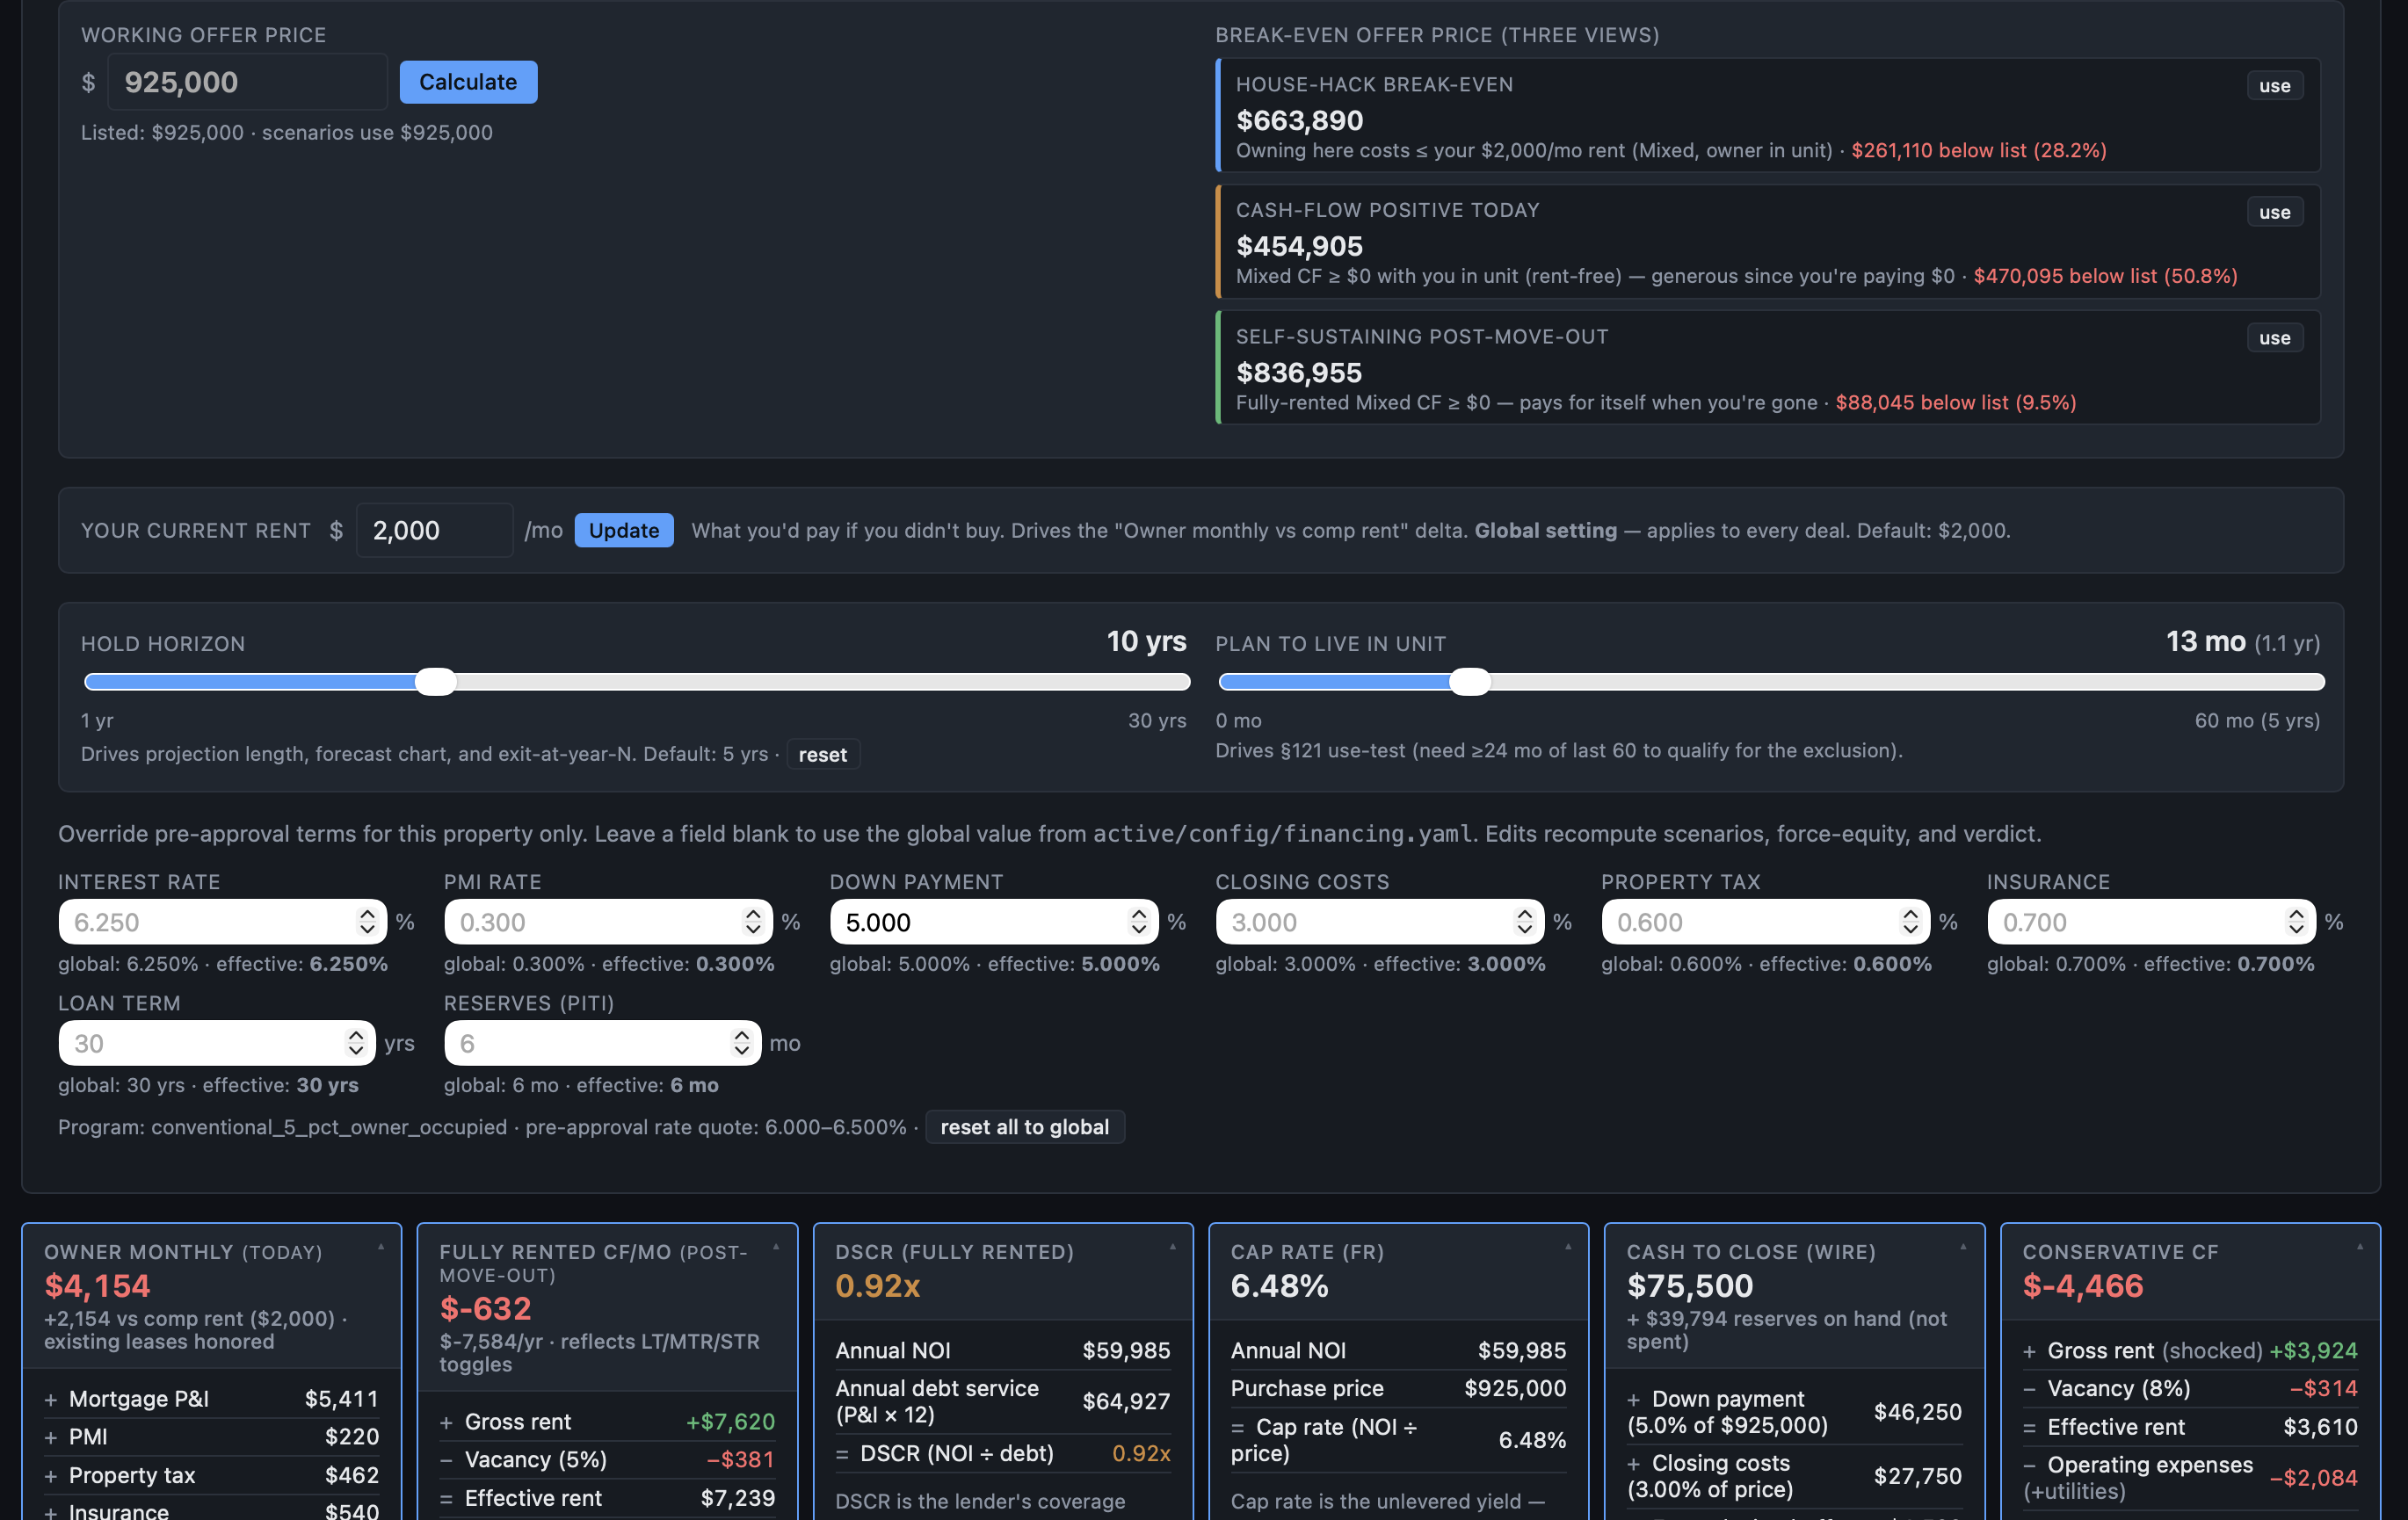Viewport: 2408px width, 1520px height.
Task: Click the Down Payment stepper arrows
Action: click(x=1139, y=922)
